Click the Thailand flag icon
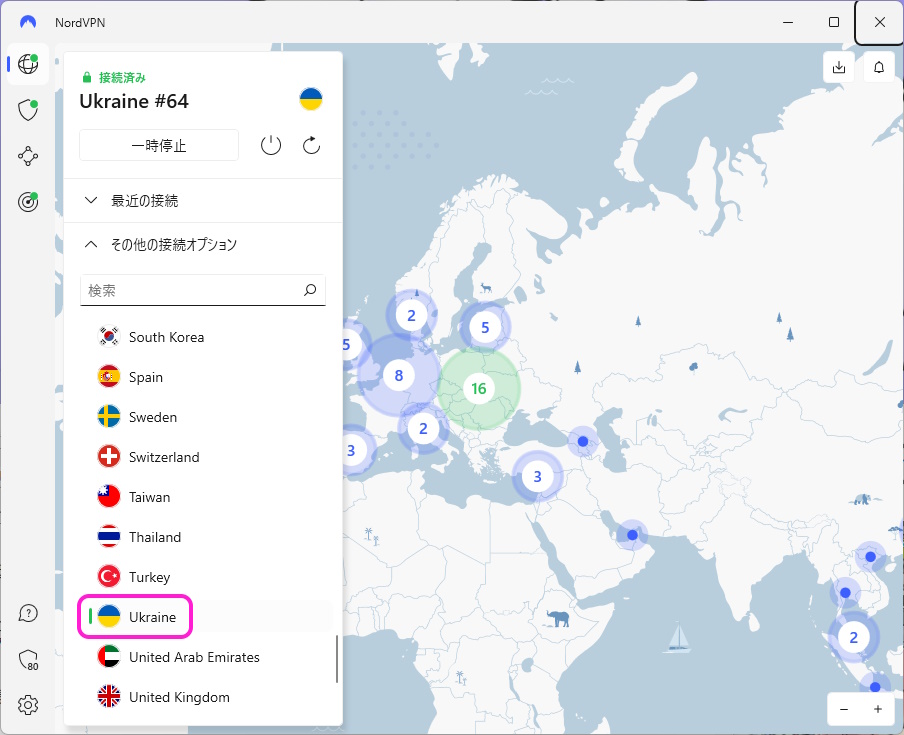Image resolution: width=904 pixels, height=735 pixels. coord(108,537)
